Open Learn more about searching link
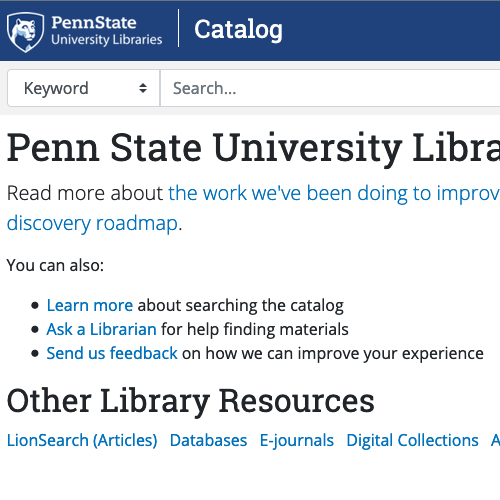This screenshot has width=500, height=500. 90,305
